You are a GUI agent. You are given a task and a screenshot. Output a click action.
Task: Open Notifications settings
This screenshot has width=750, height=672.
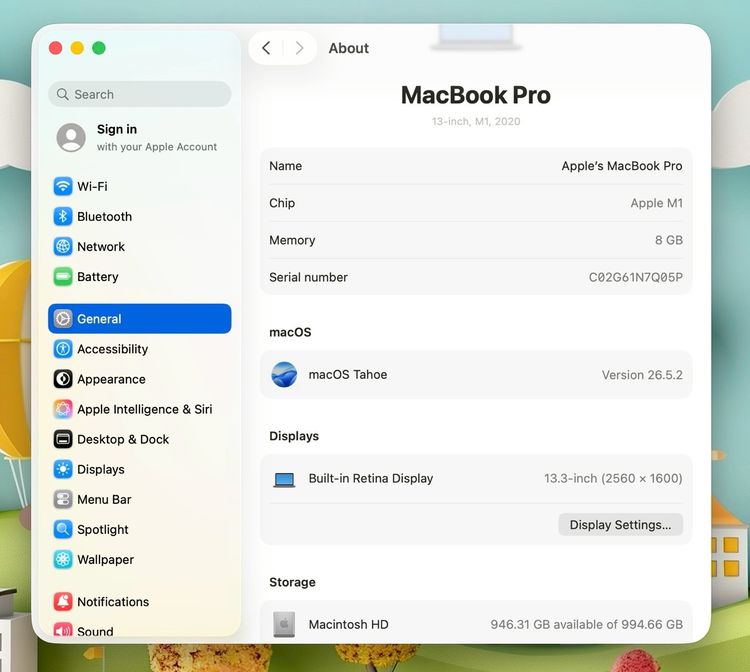(x=140, y=601)
